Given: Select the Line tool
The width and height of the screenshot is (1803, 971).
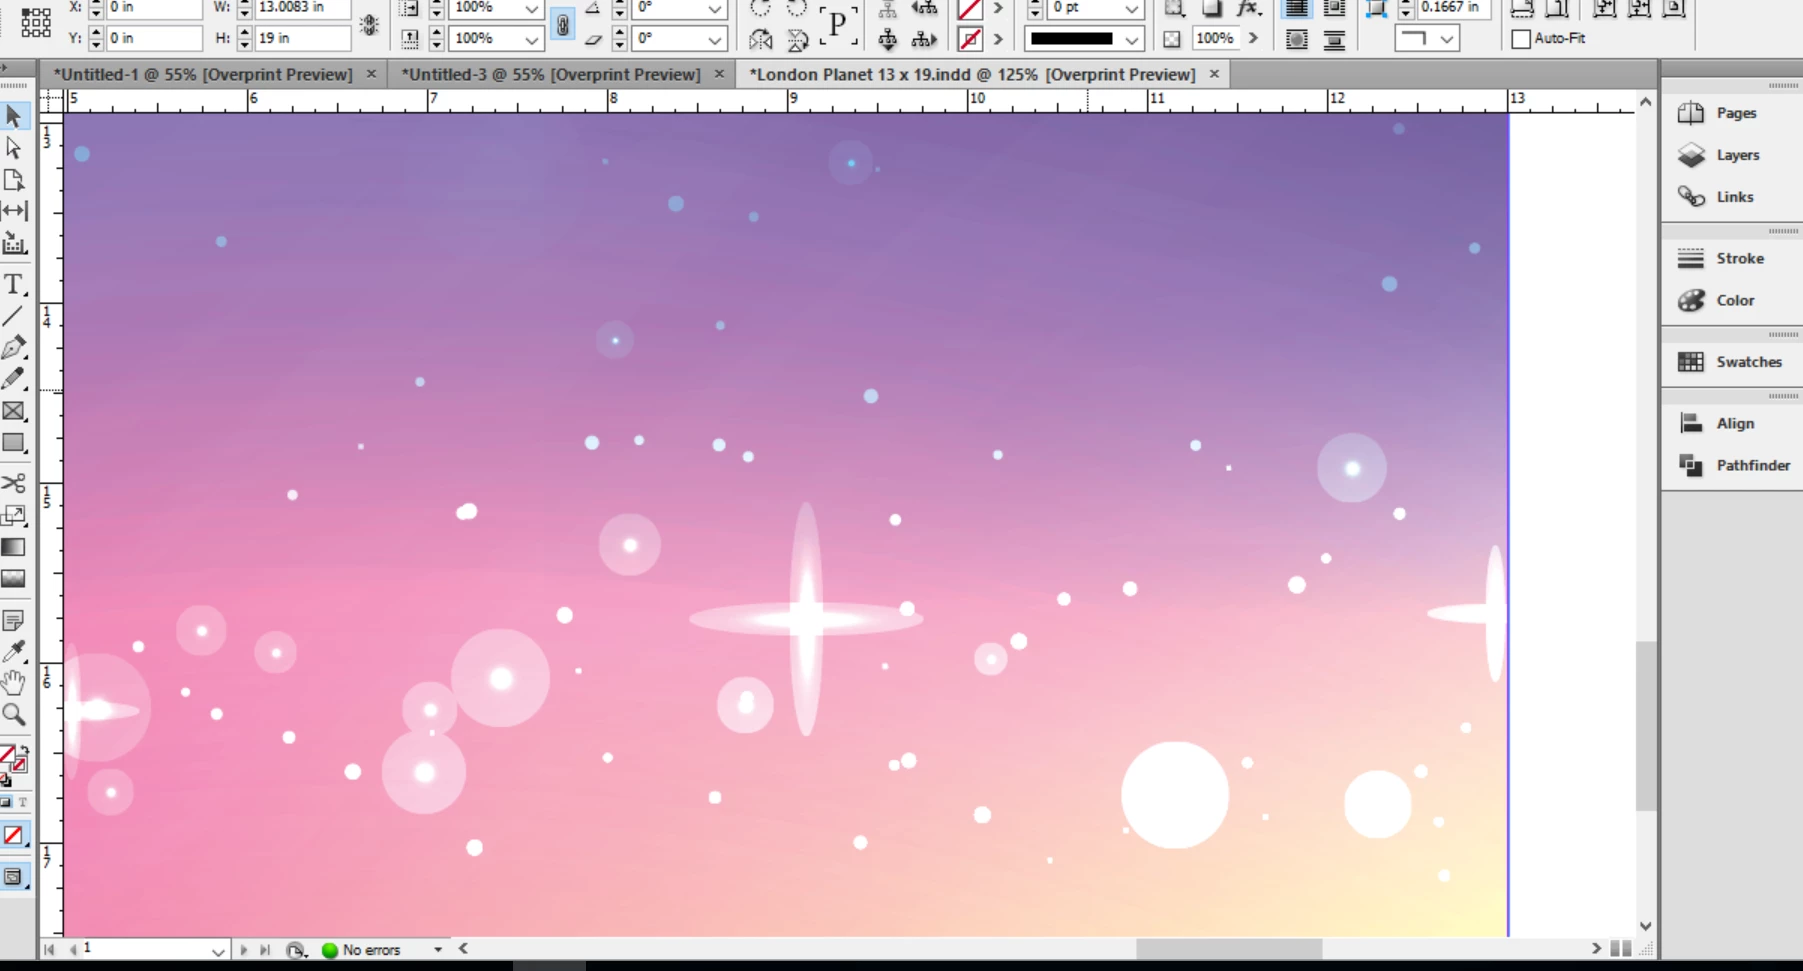Looking at the screenshot, I should tap(14, 317).
